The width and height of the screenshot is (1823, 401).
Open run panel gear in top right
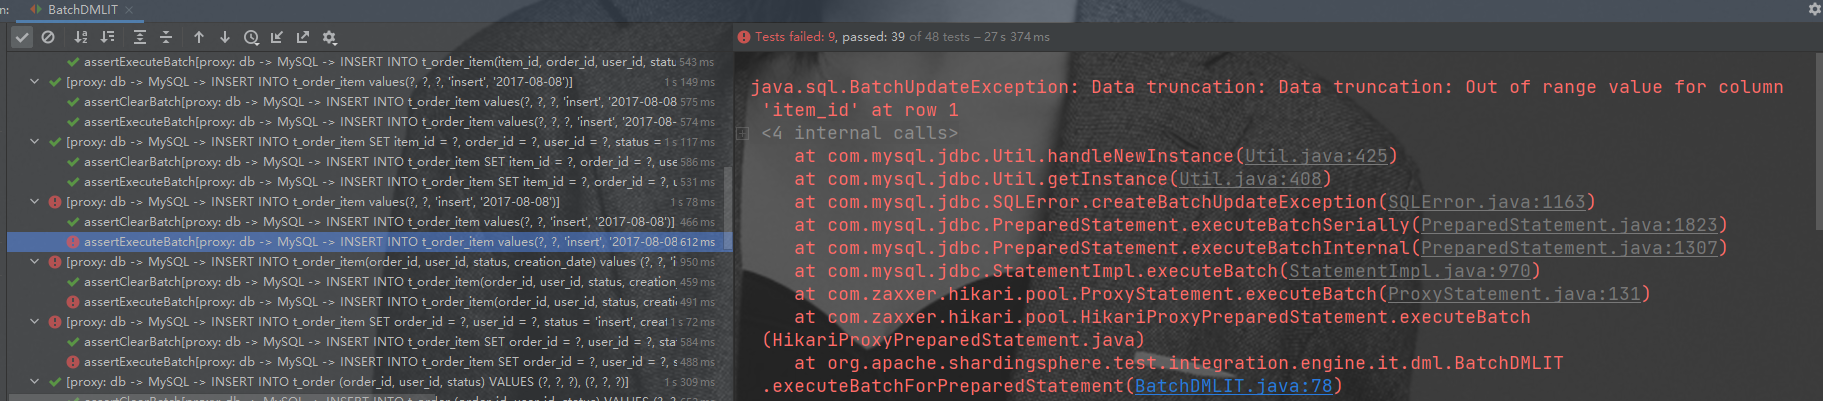pos(1814,8)
